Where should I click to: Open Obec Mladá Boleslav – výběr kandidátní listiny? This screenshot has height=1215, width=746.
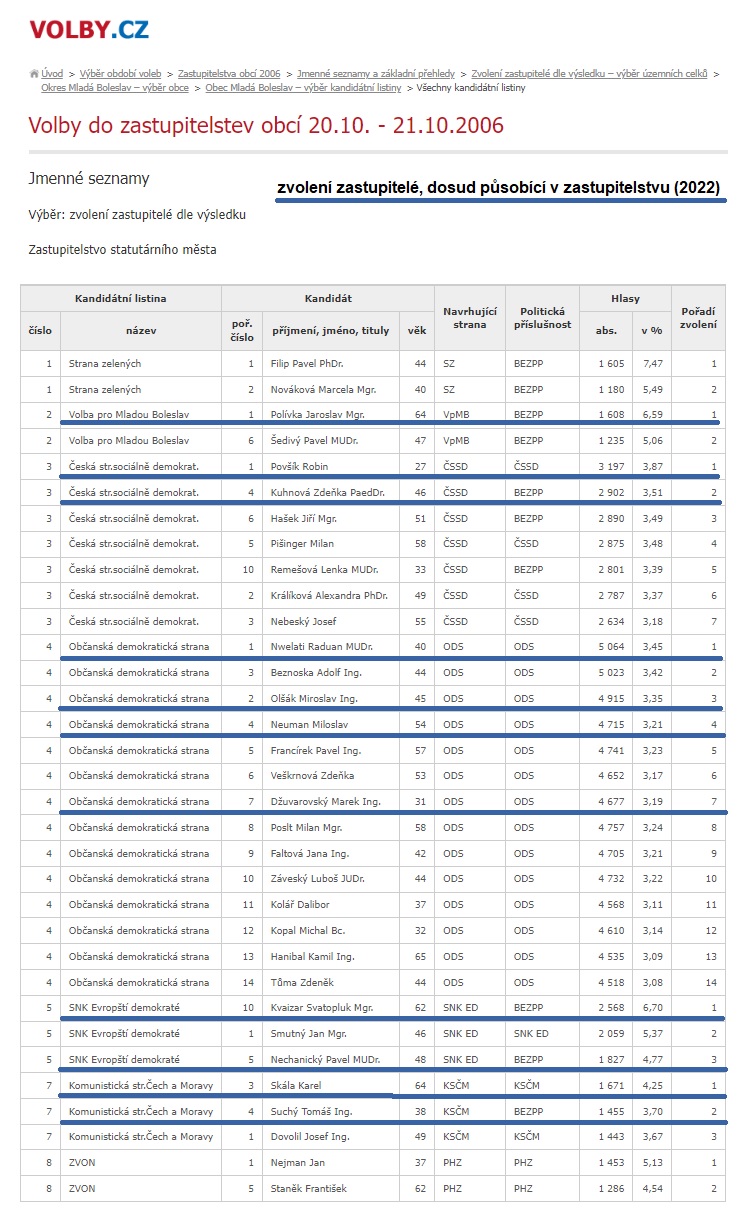coord(303,88)
